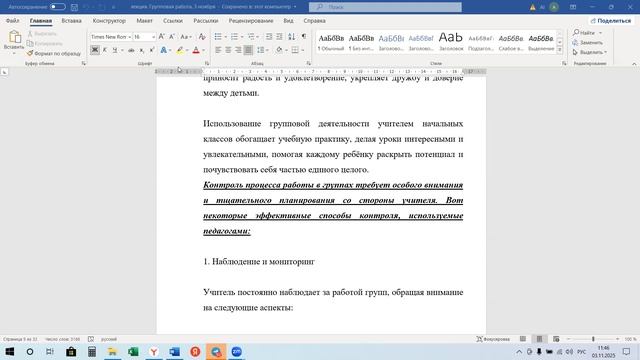Screen dimensions: 640x360
Task: Open the font name Times New Roman dropdown
Action: [129, 37]
